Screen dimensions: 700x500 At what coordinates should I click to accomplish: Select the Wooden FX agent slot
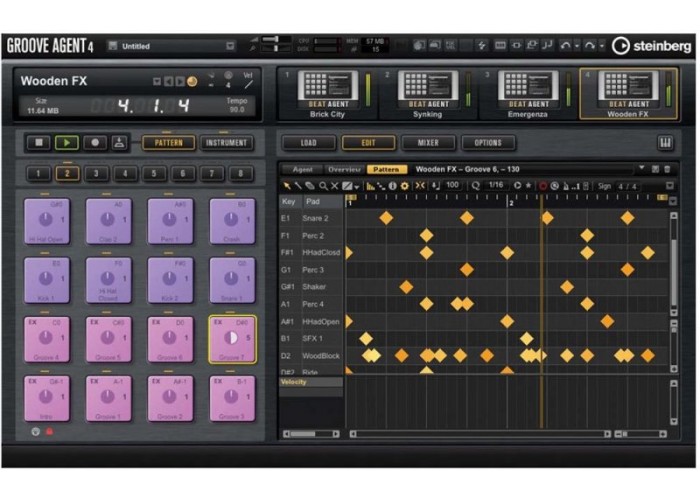click(x=629, y=94)
